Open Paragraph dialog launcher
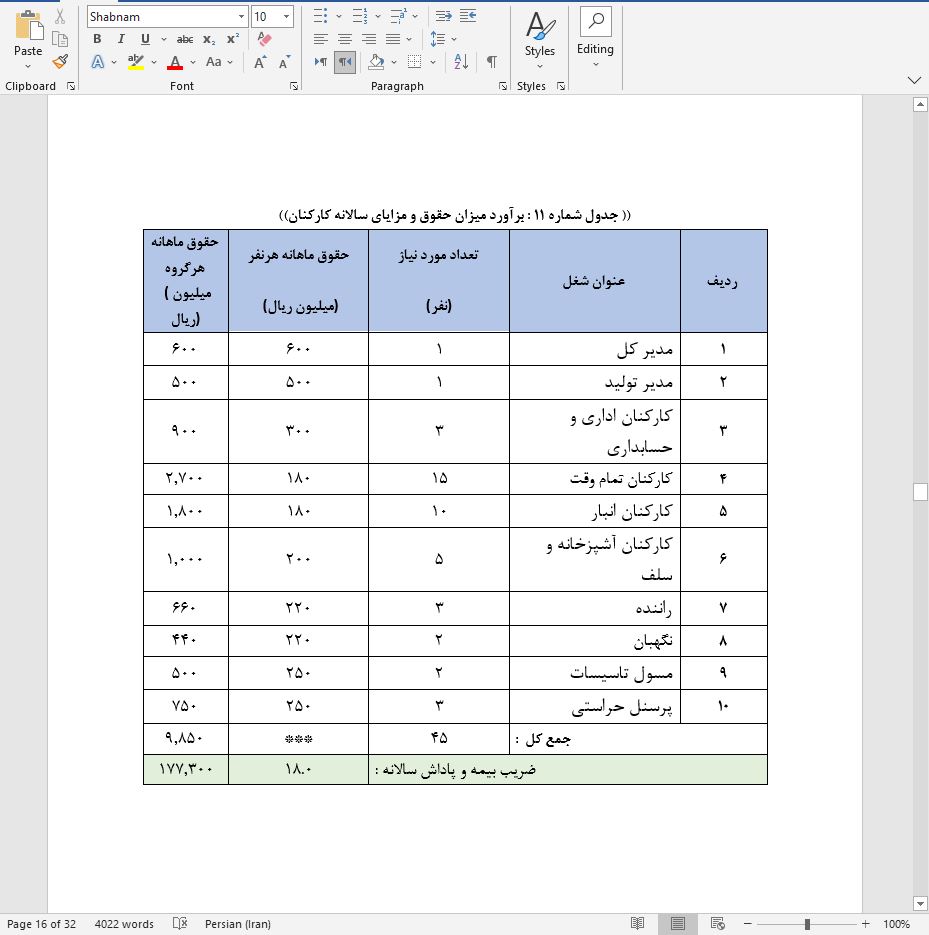The height and width of the screenshot is (935, 929). point(503,86)
